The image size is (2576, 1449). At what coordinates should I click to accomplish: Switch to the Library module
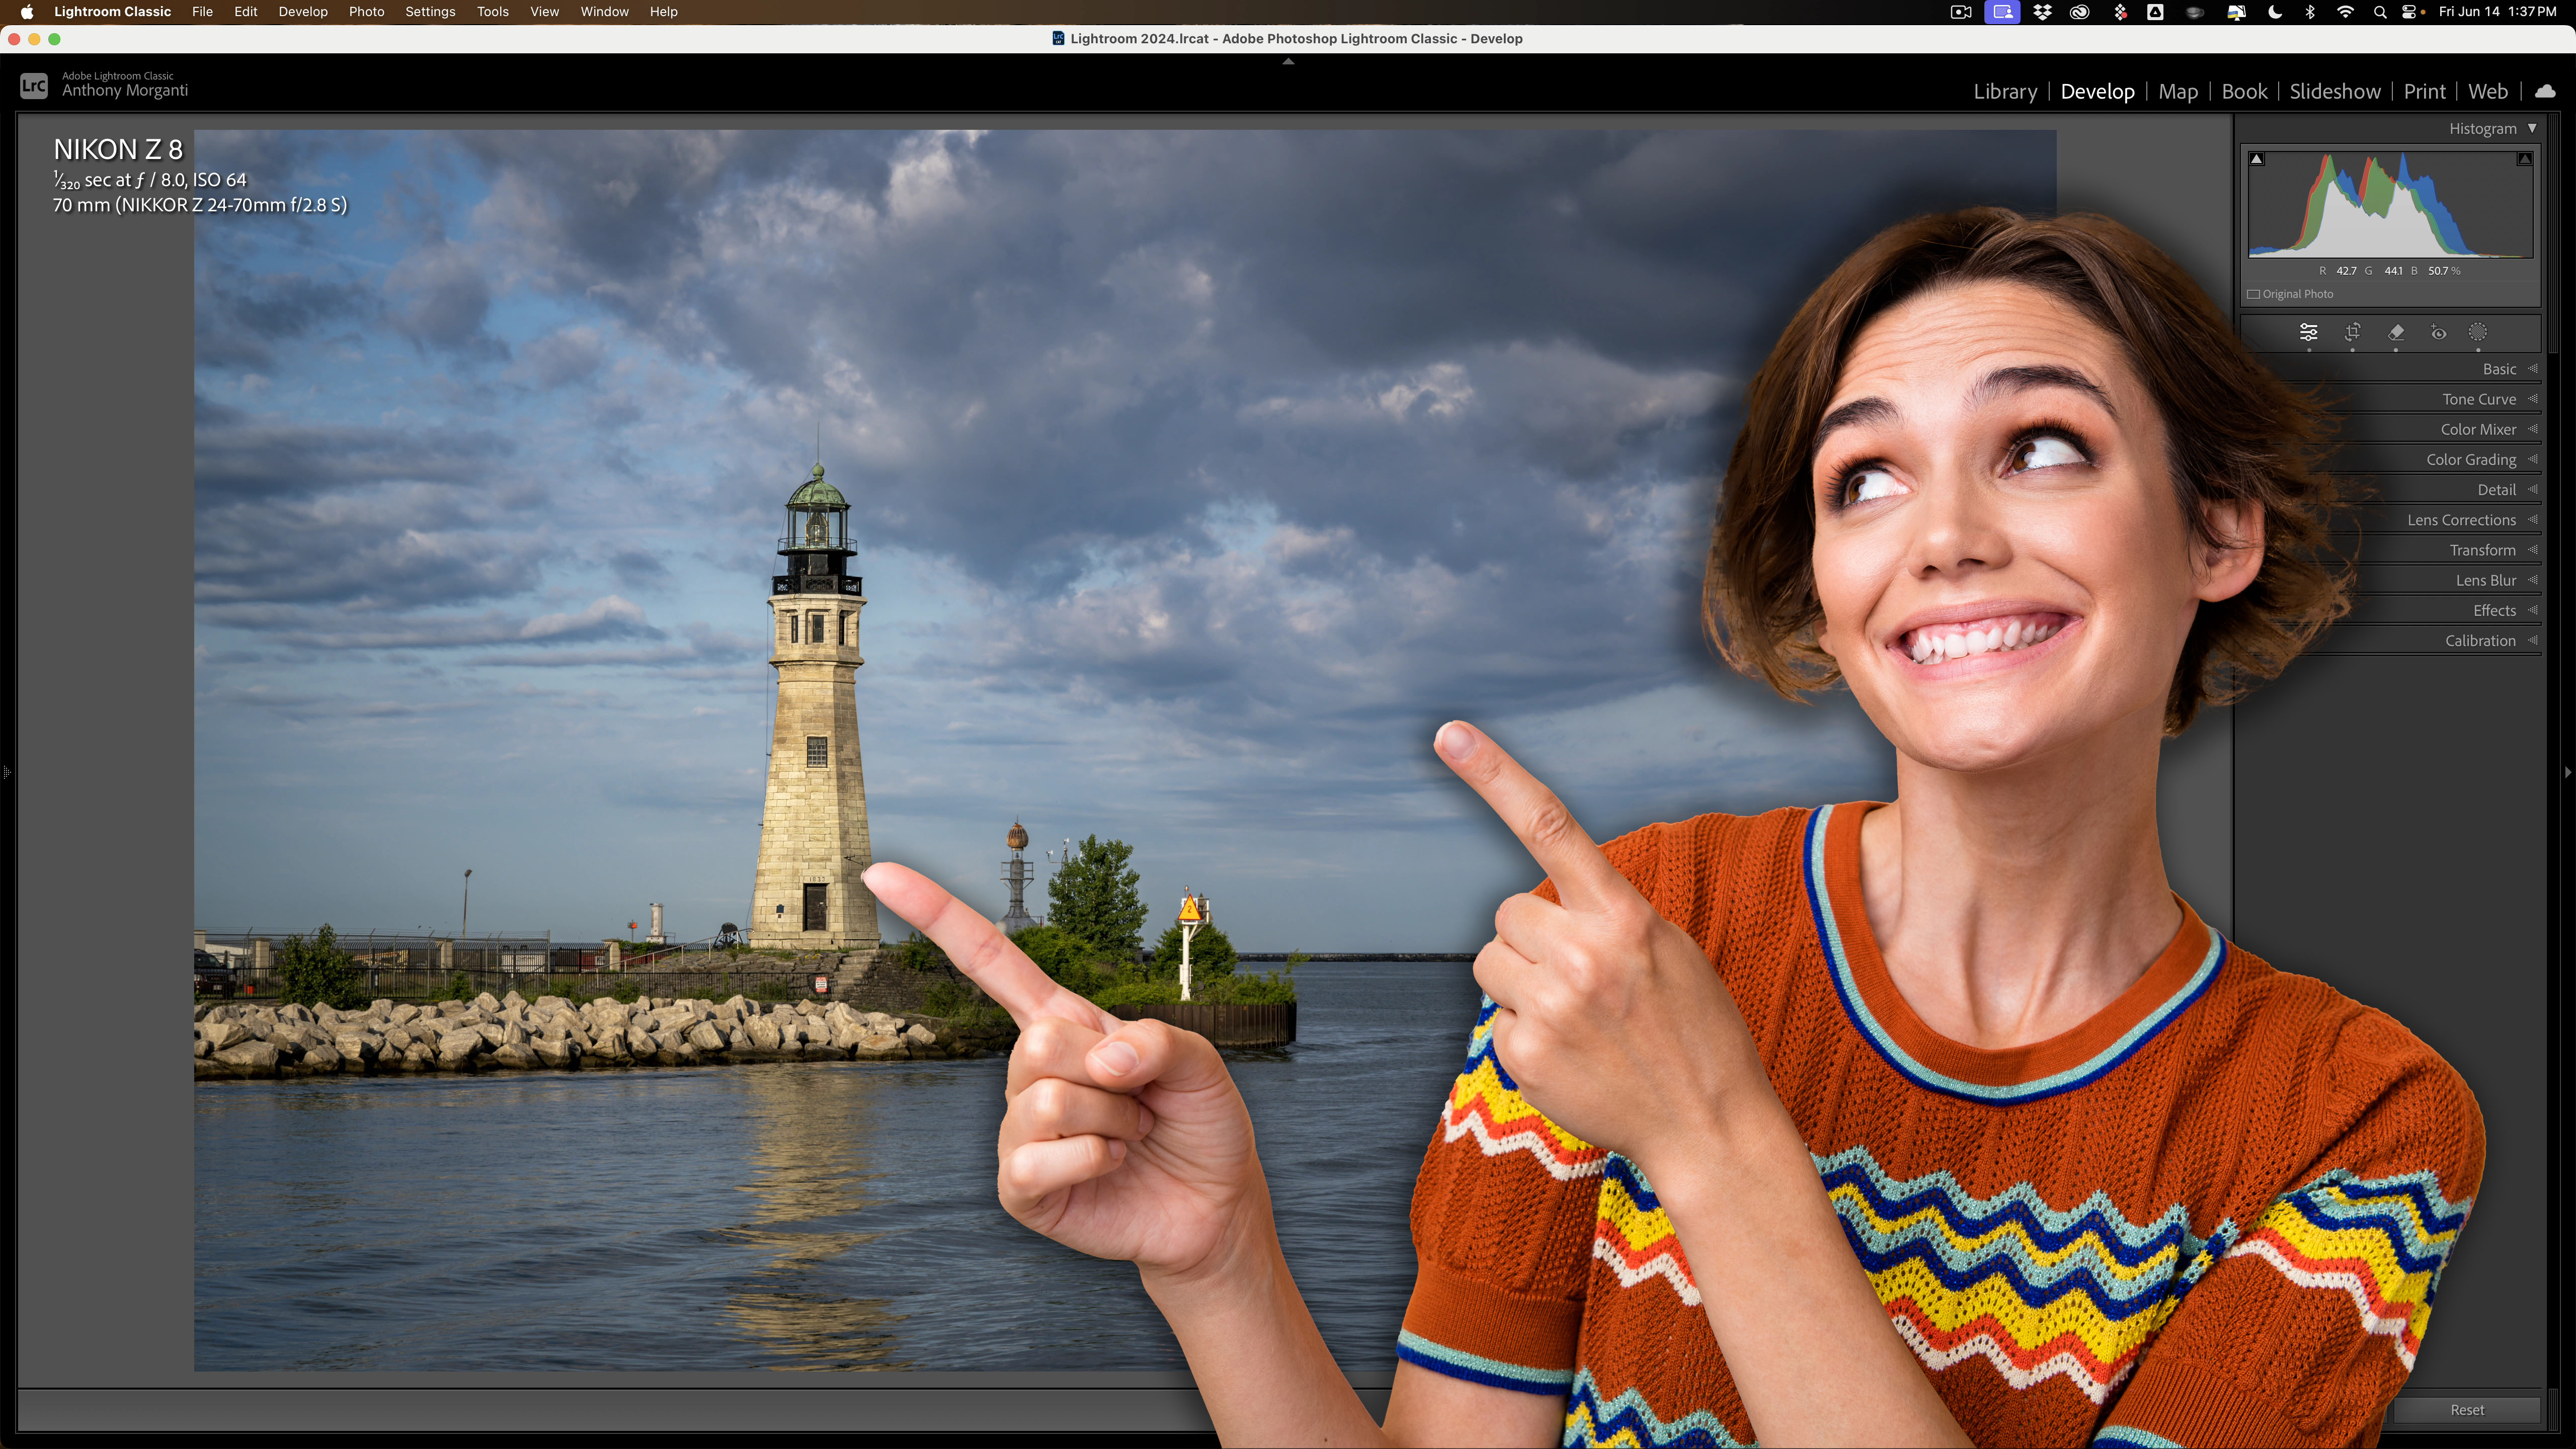2005,91
